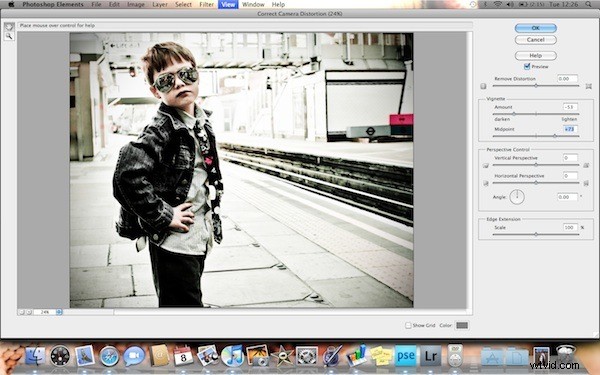Click left icon of Horizontal Perspective slider
The width and height of the screenshot is (600, 375).
[486, 183]
